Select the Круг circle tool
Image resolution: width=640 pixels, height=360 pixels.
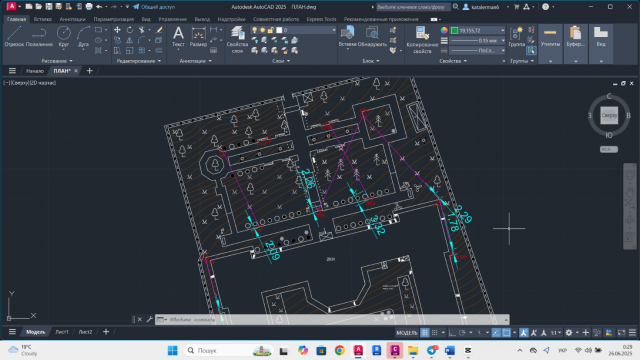point(64,36)
